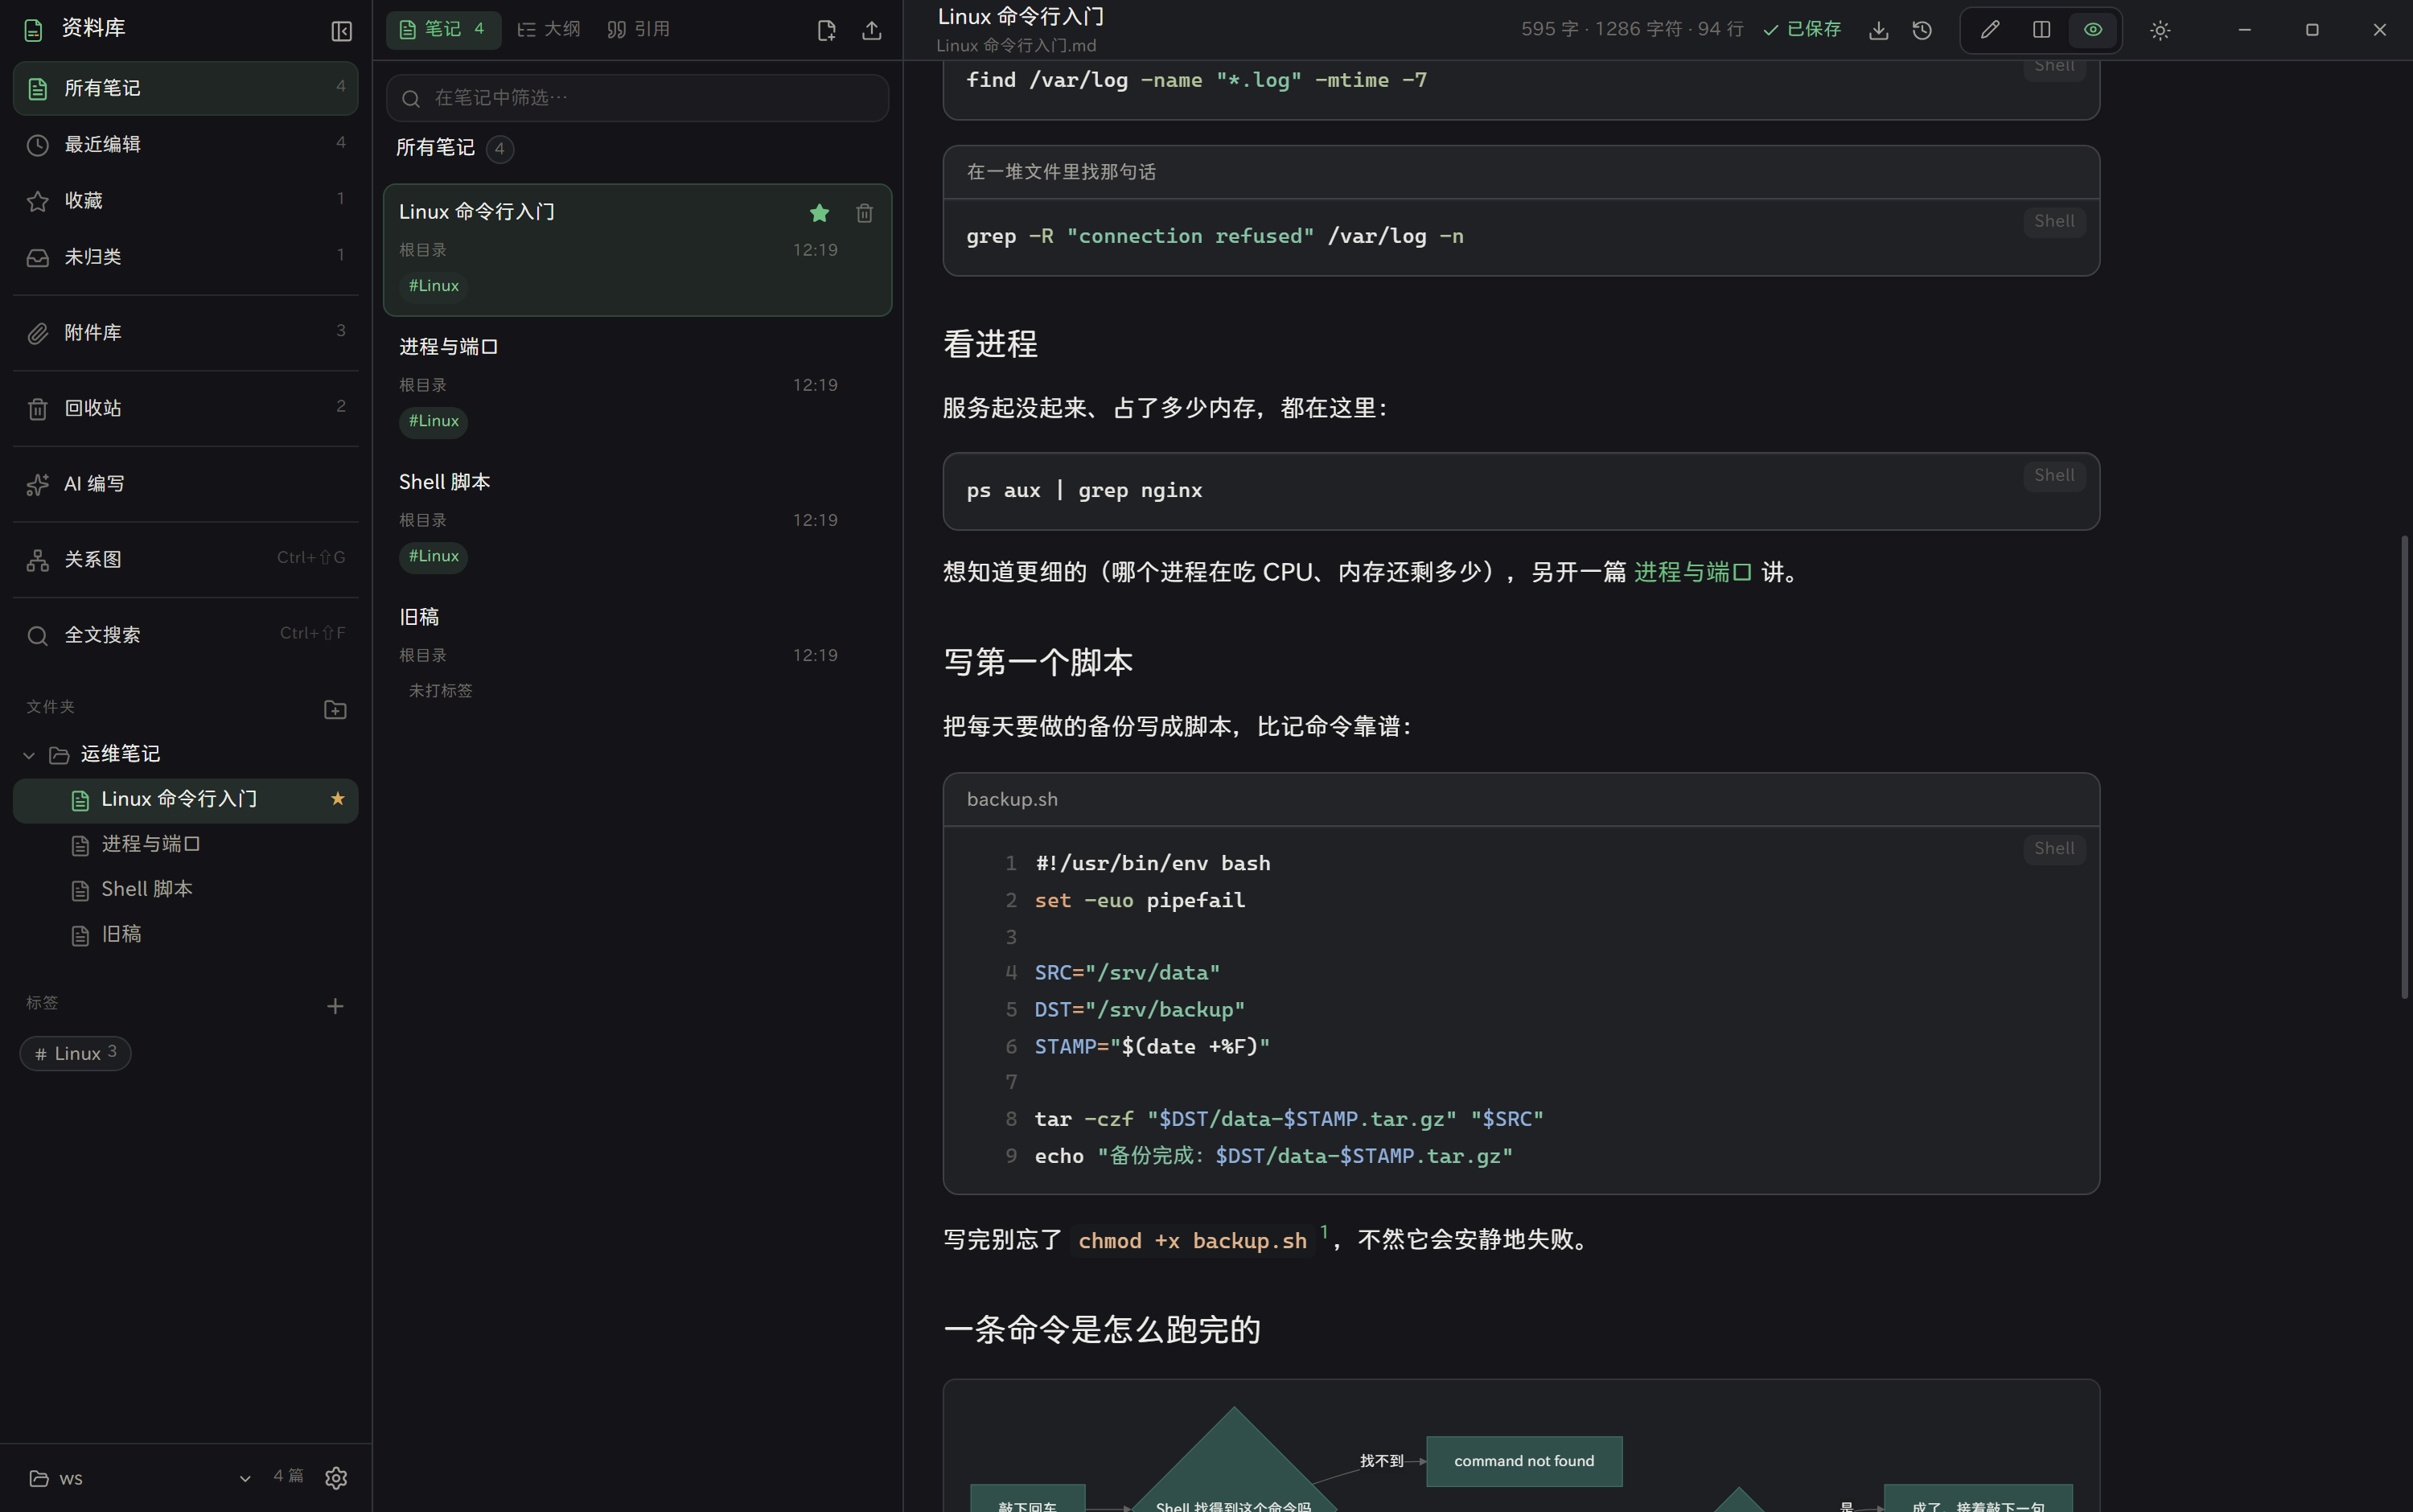Delete Linux 命令行入门 note trash icon
This screenshot has width=2413, height=1512.
pos(864,213)
